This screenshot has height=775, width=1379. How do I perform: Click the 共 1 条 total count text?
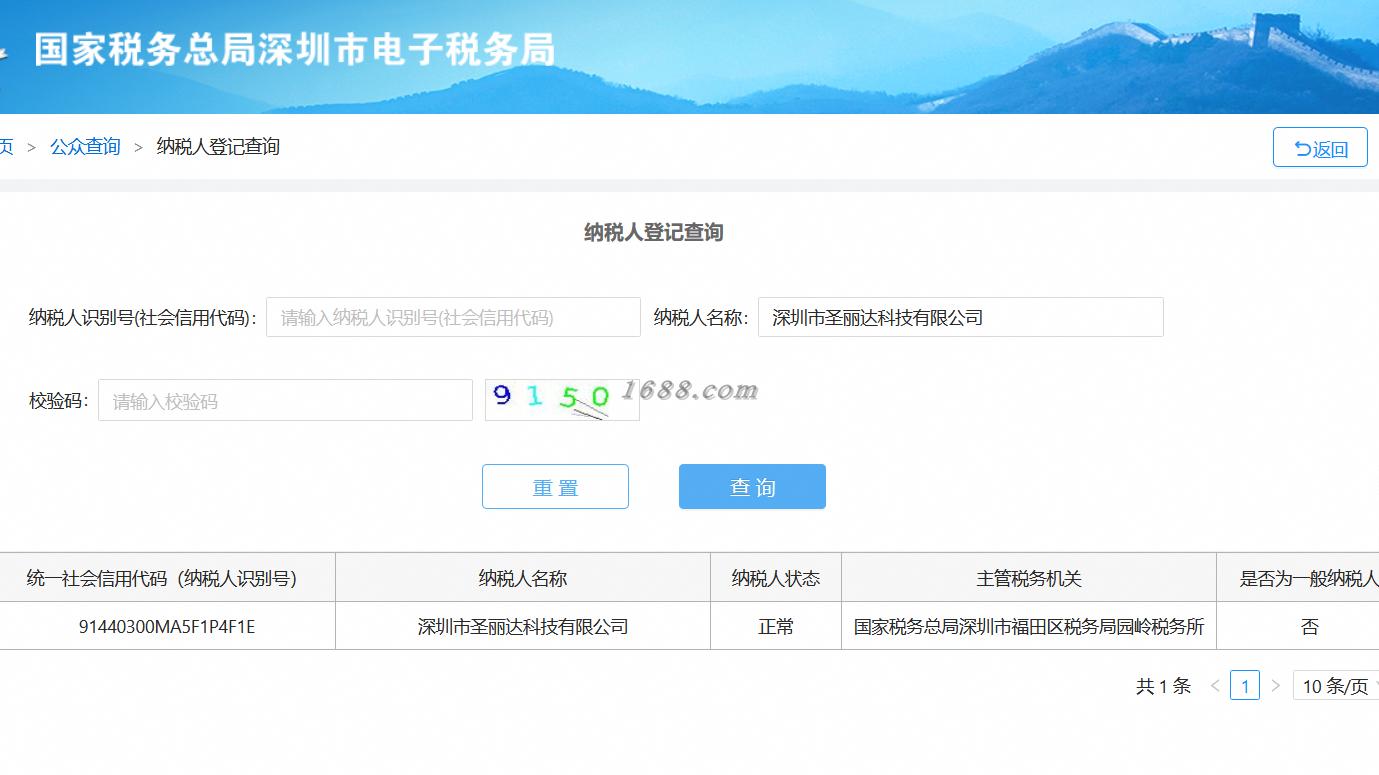[1163, 686]
